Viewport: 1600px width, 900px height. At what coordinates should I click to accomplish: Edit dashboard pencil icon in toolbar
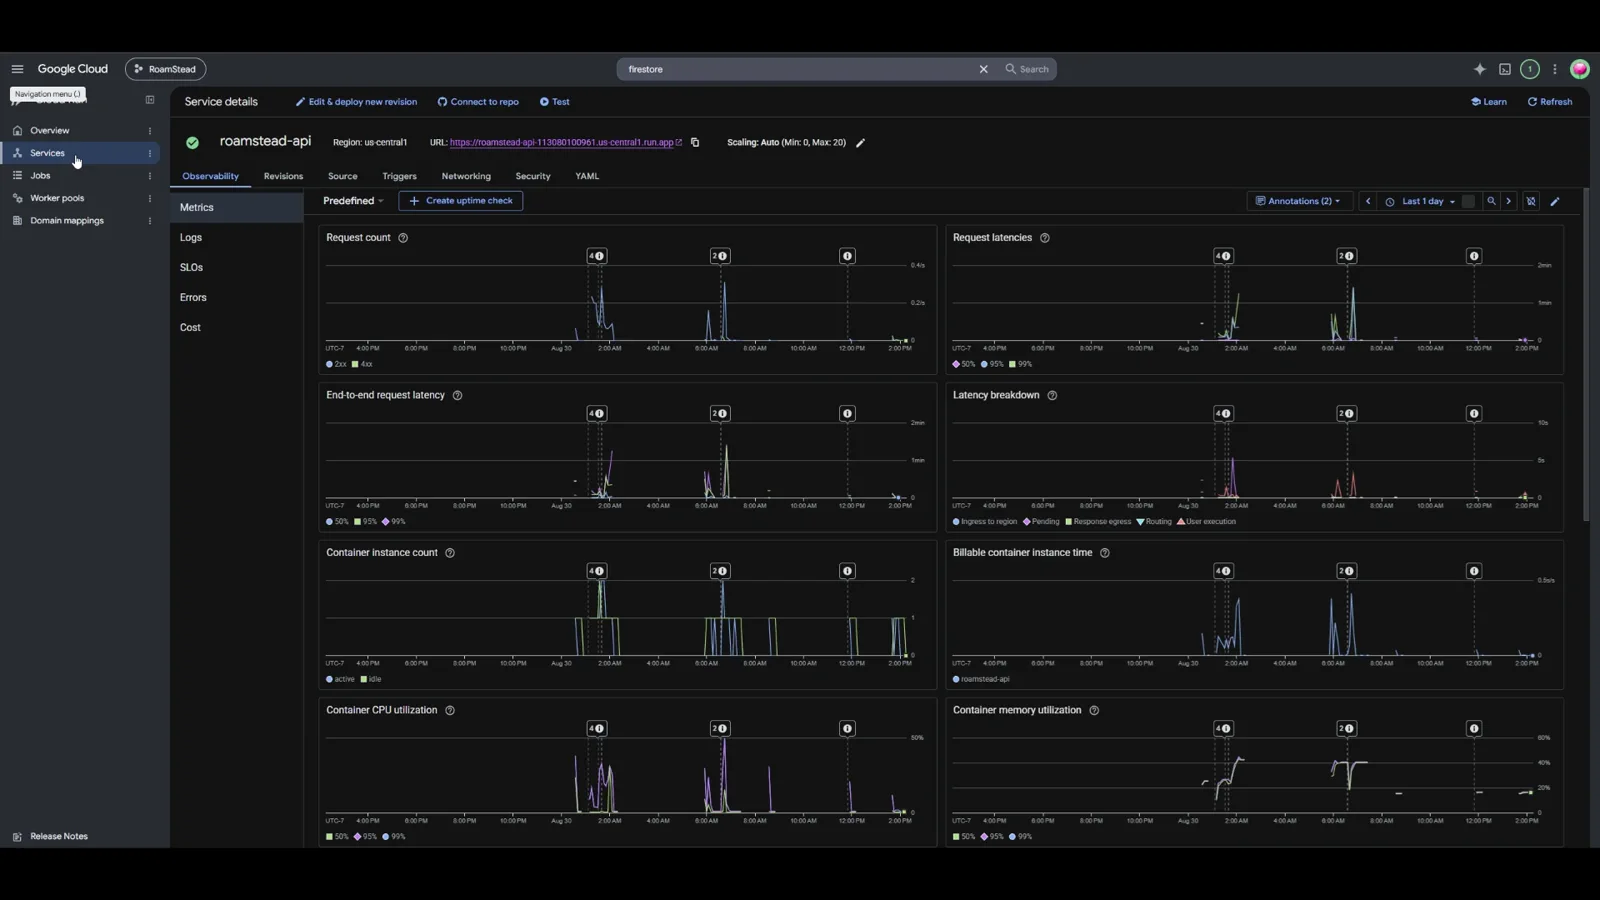[1555, 201]
